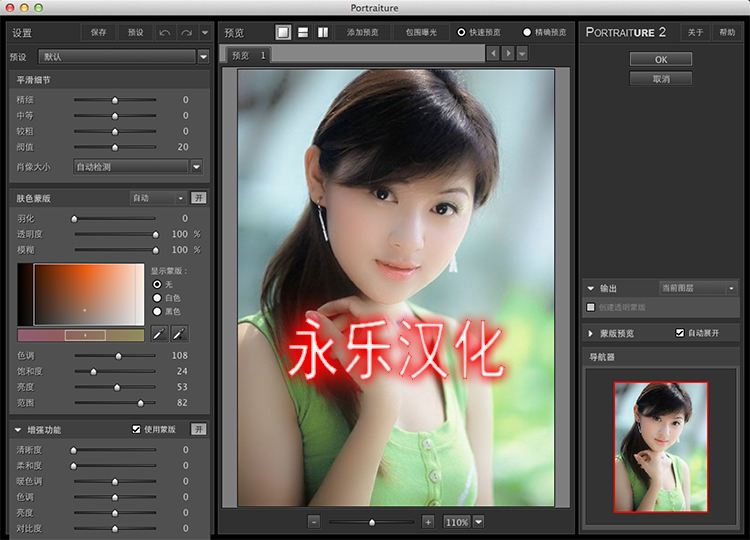Click the undo arrow icon
The width and height of the screenshot is (750, 540).
point(165,33)
